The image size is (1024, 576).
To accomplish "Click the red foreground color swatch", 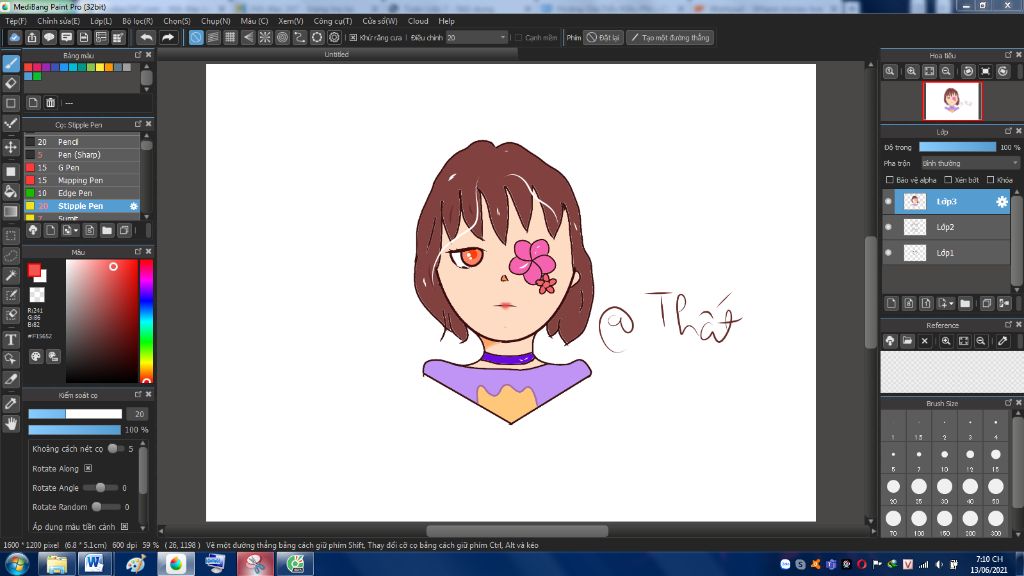I will [34, 270].
